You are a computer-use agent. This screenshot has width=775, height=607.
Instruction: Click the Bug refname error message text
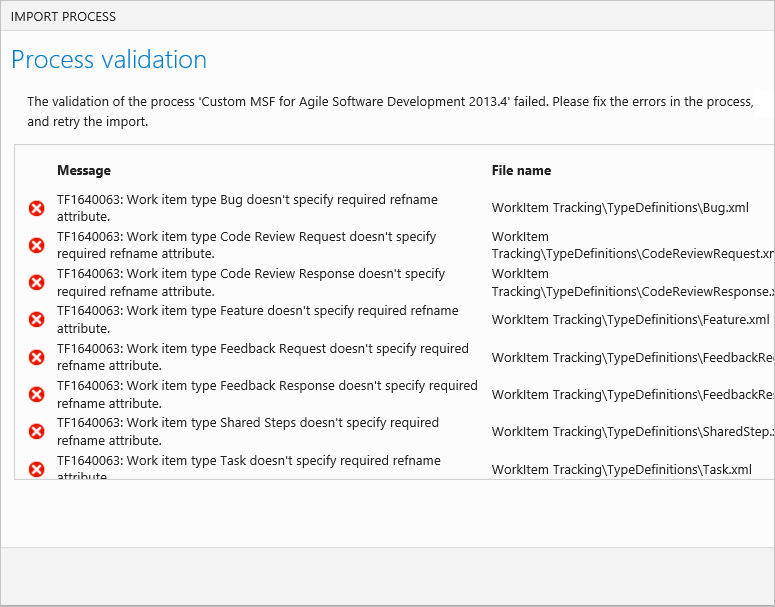[x=247, y=208]
